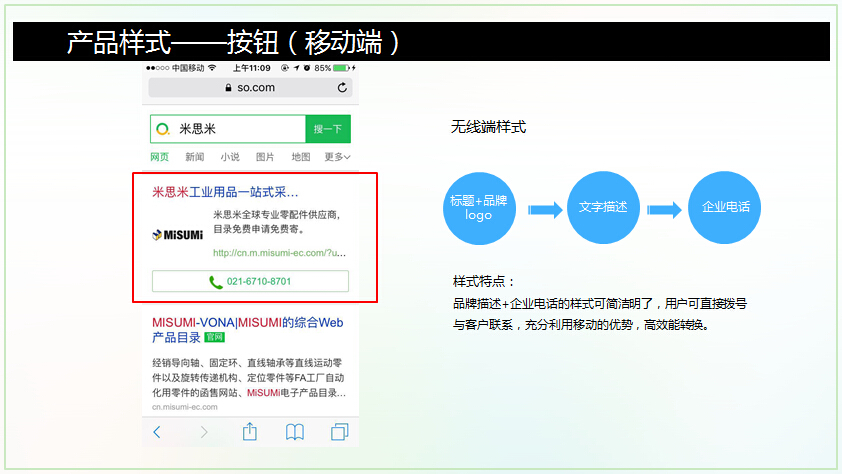Click the MiSUMi brand logo

coord(177,235)
